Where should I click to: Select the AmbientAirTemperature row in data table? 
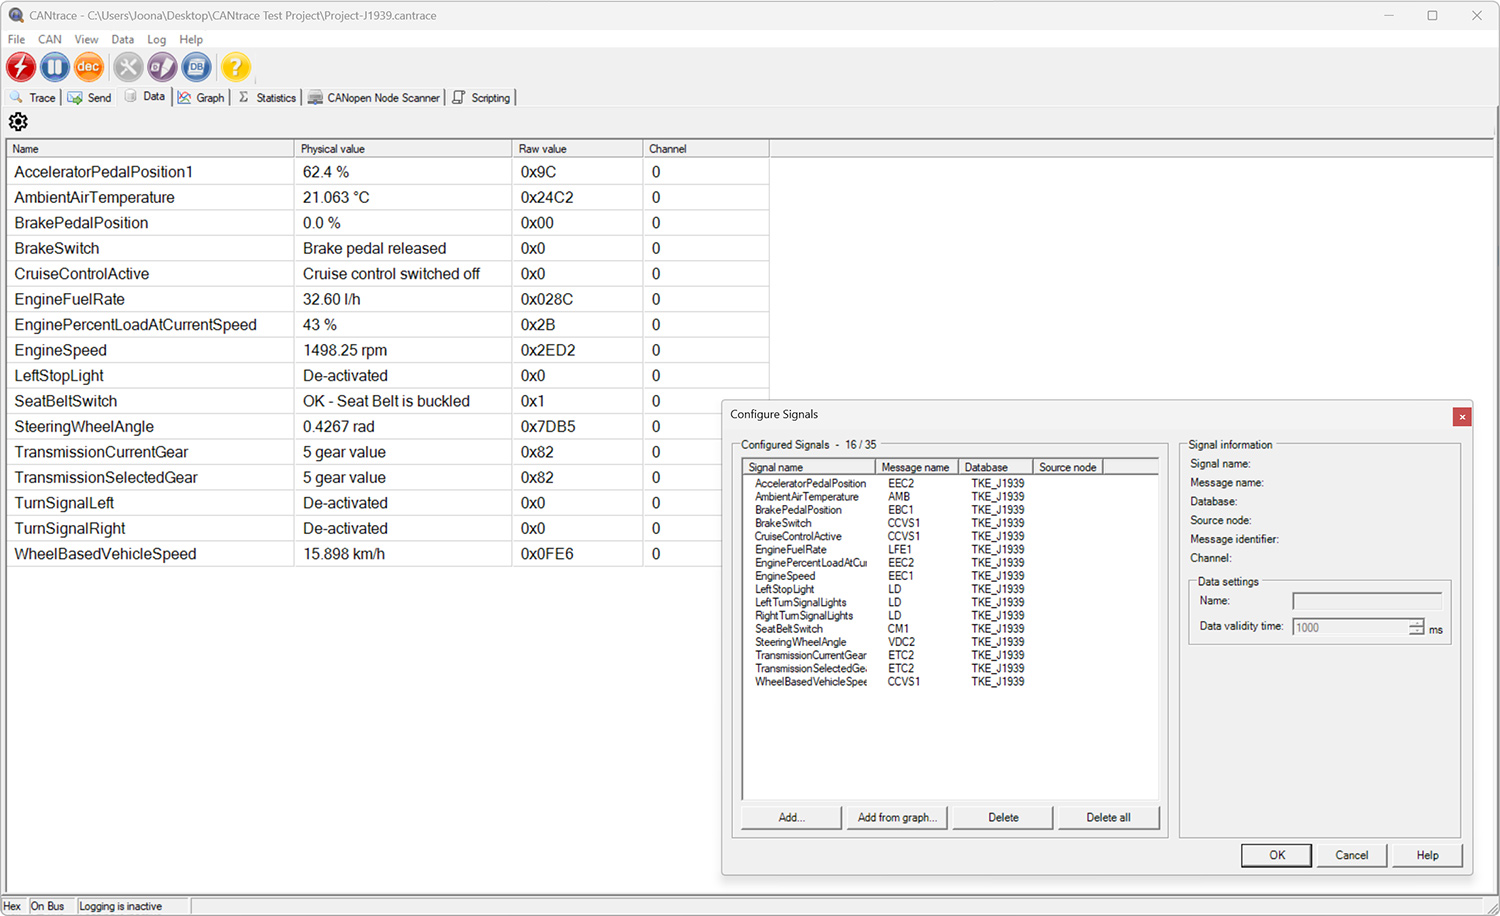pos(388,197)
